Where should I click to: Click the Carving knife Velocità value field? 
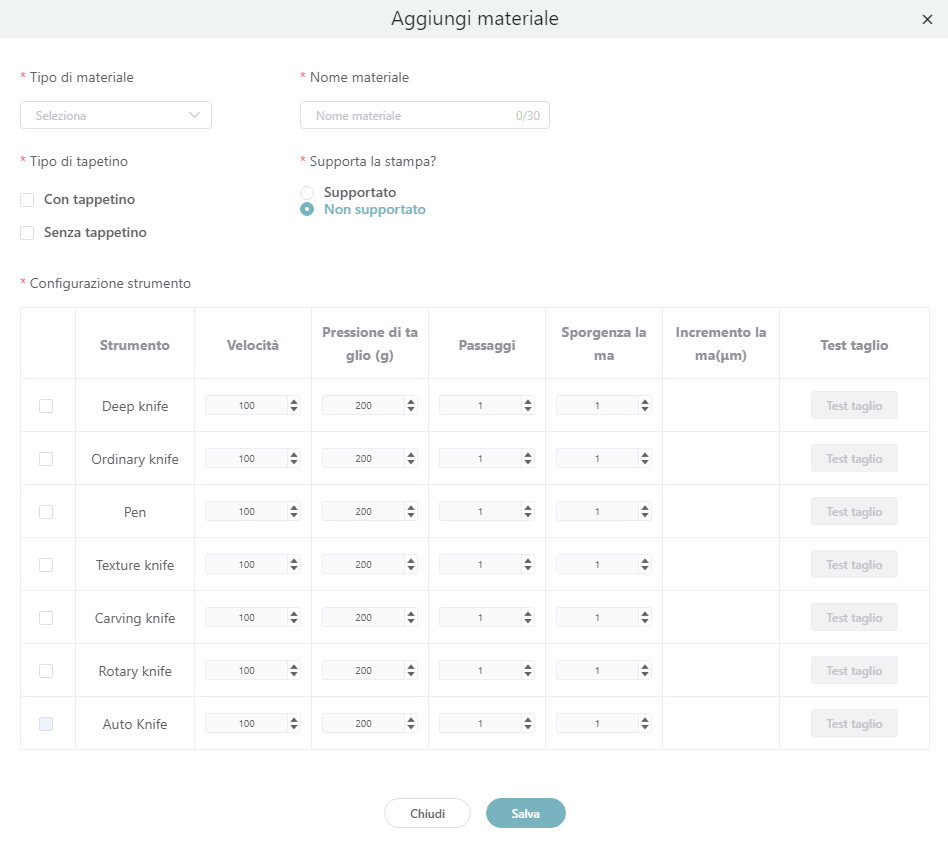[x=246, y=618]
